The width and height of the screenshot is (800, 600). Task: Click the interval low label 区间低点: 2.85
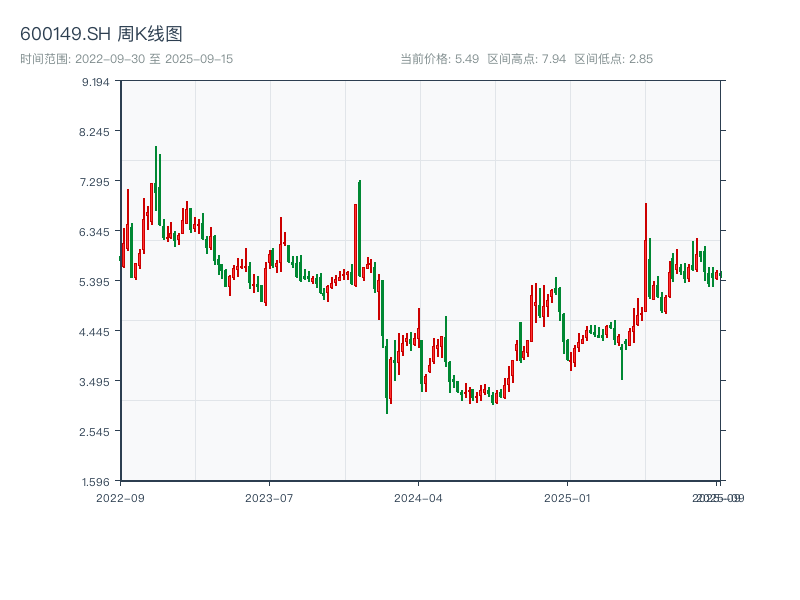614,59
